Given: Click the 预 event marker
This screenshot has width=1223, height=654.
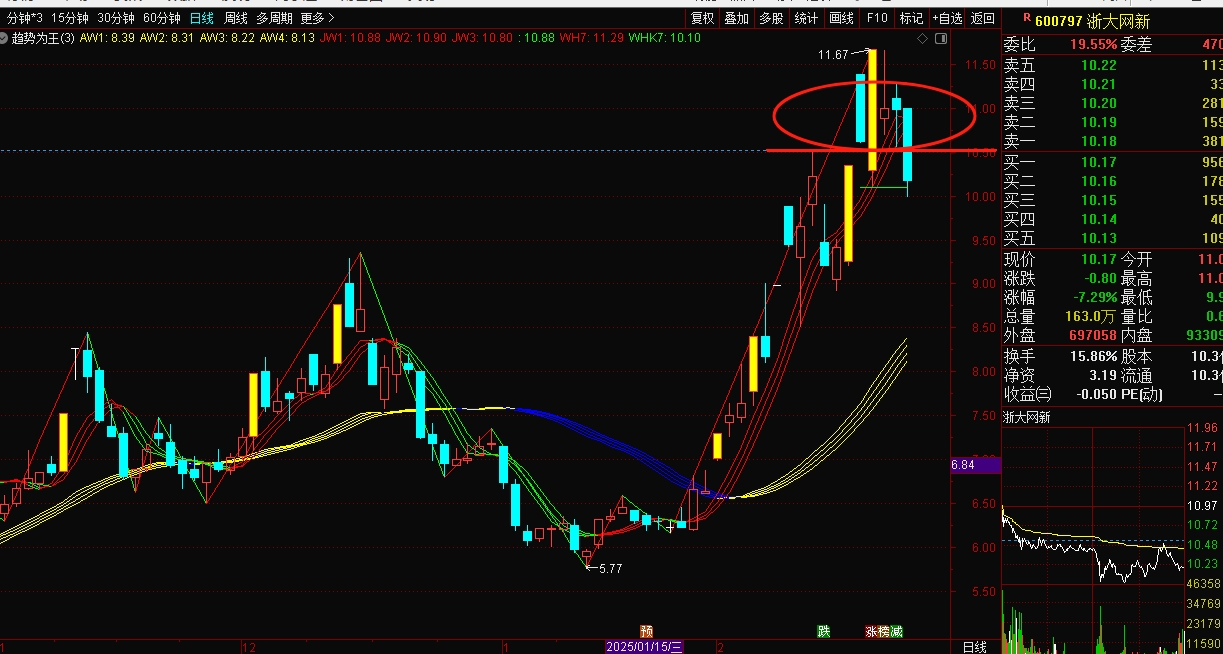Looking at the screenshot, I should [647, 631].
